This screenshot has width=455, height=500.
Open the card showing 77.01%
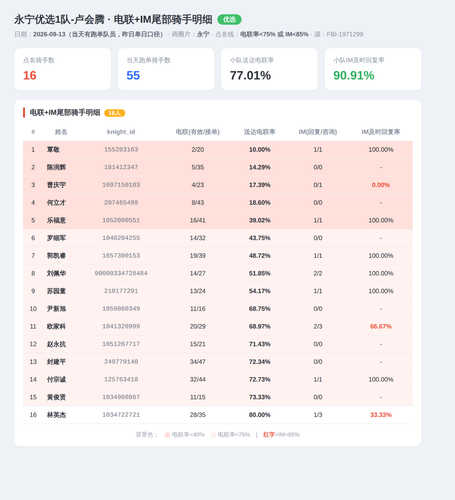pyautogui.click(x=269, y=69)
